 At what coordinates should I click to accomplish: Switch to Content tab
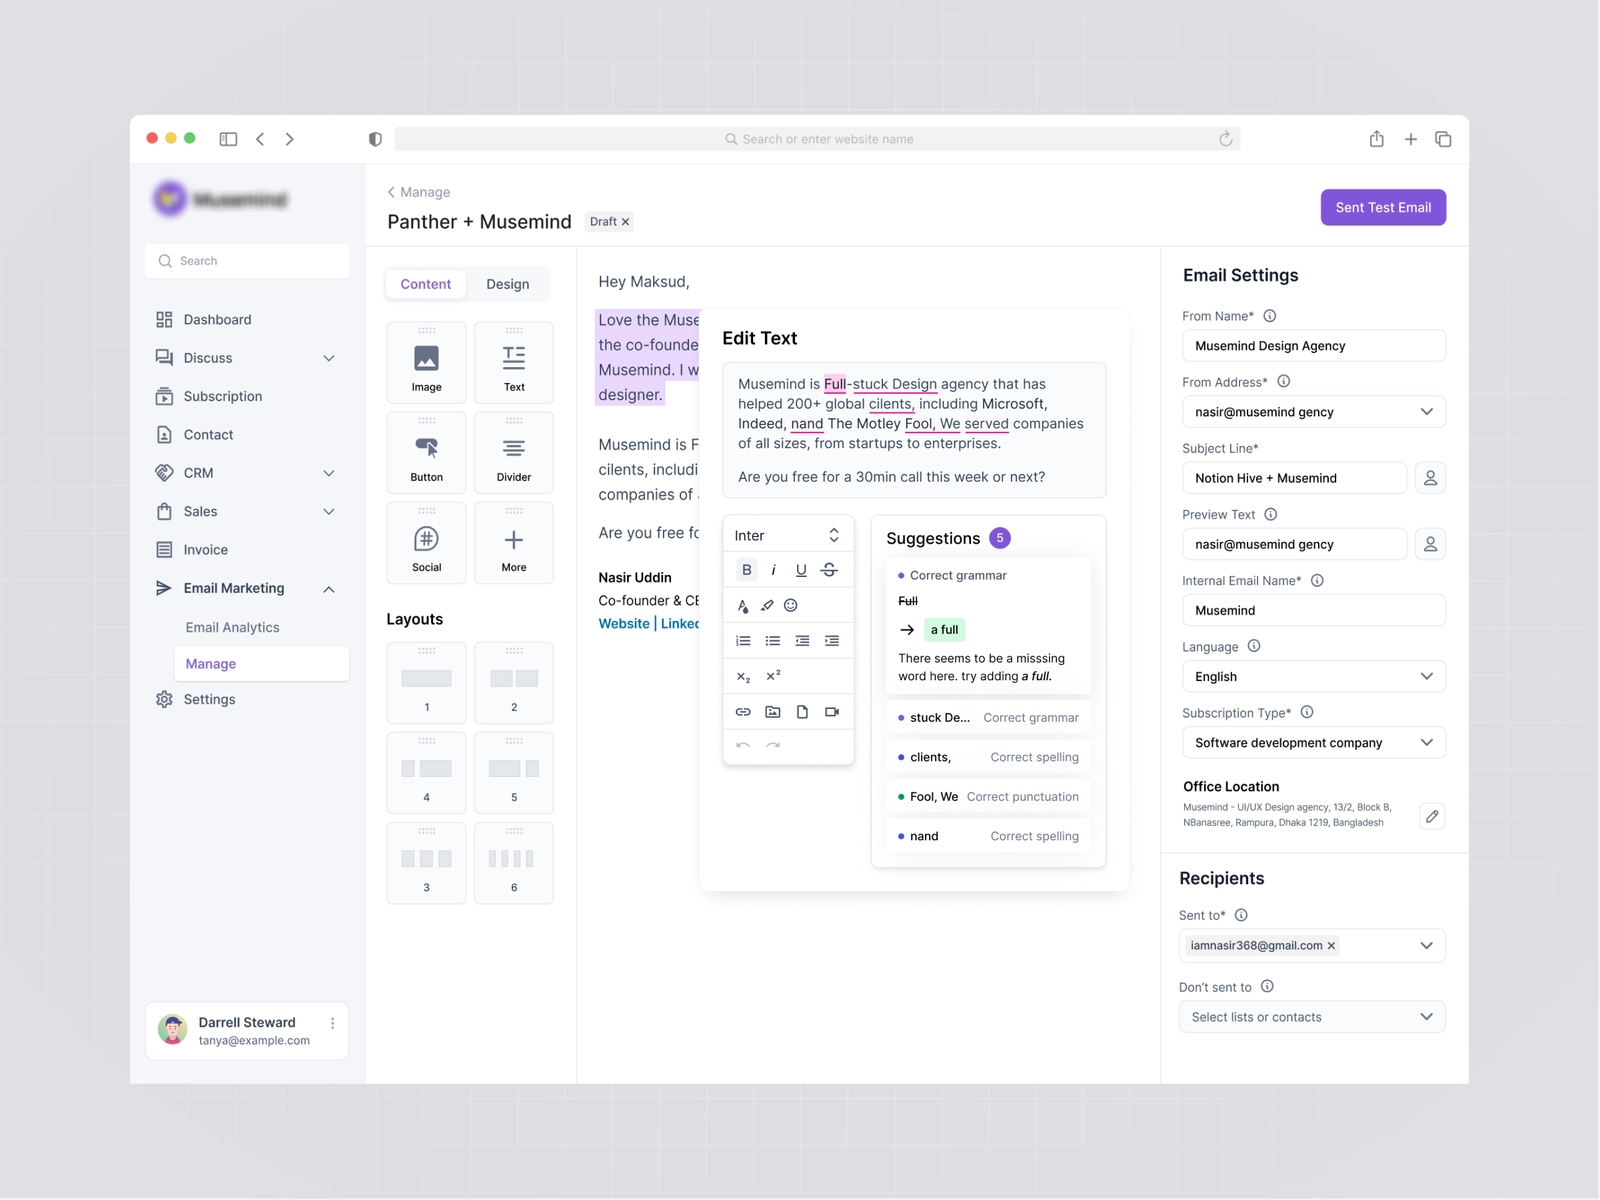(426, 284)
